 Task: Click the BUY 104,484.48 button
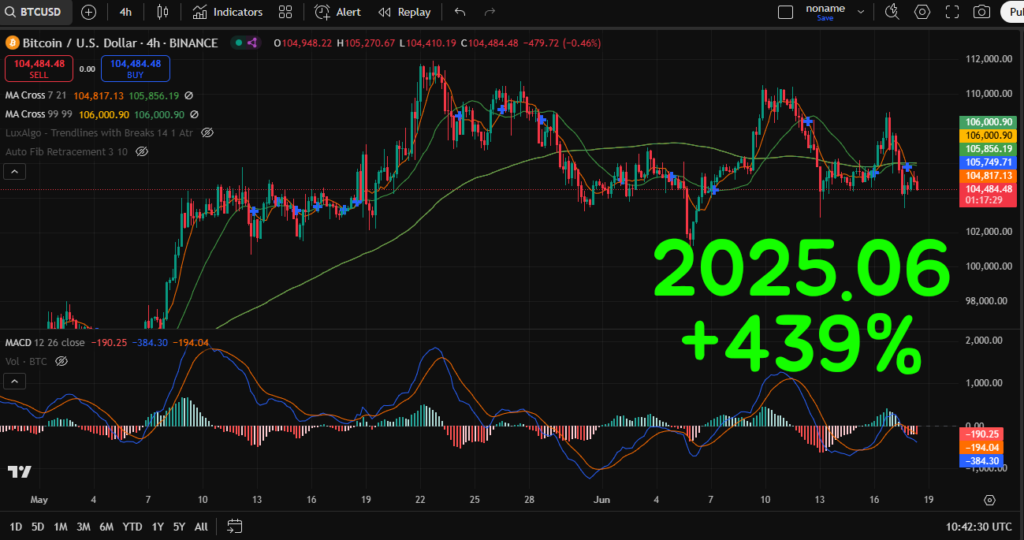[135, 69]
